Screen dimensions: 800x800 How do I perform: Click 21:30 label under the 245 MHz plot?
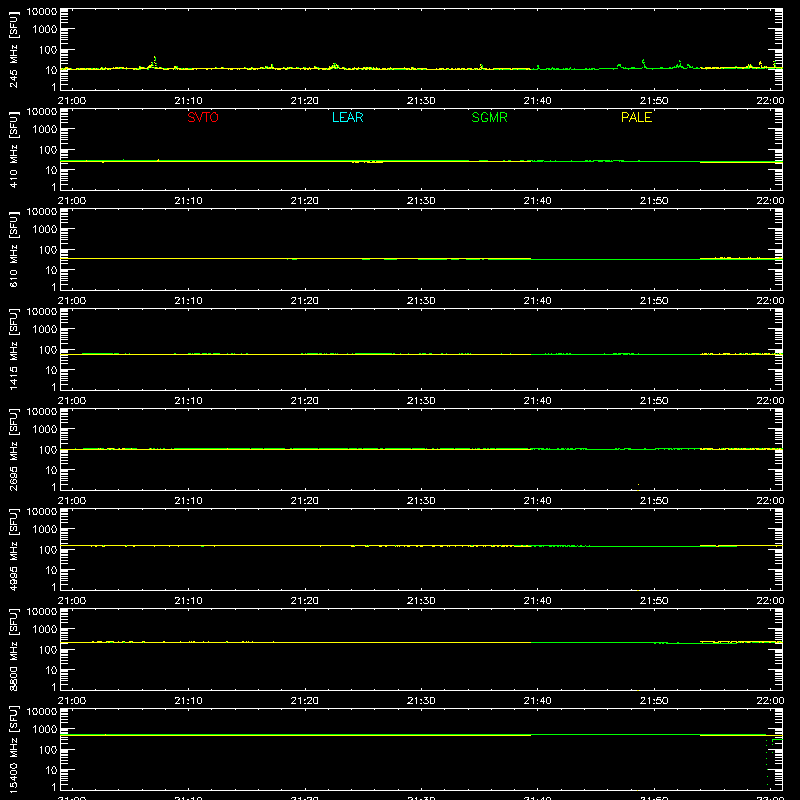[421, 101]
